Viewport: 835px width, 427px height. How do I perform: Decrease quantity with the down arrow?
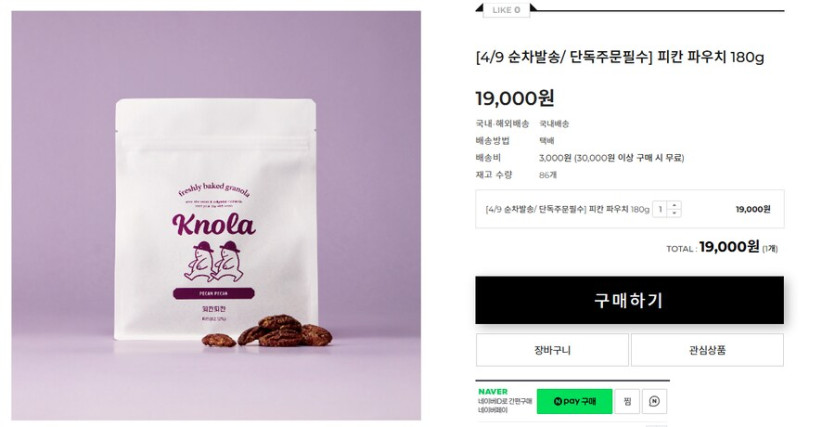674,213
